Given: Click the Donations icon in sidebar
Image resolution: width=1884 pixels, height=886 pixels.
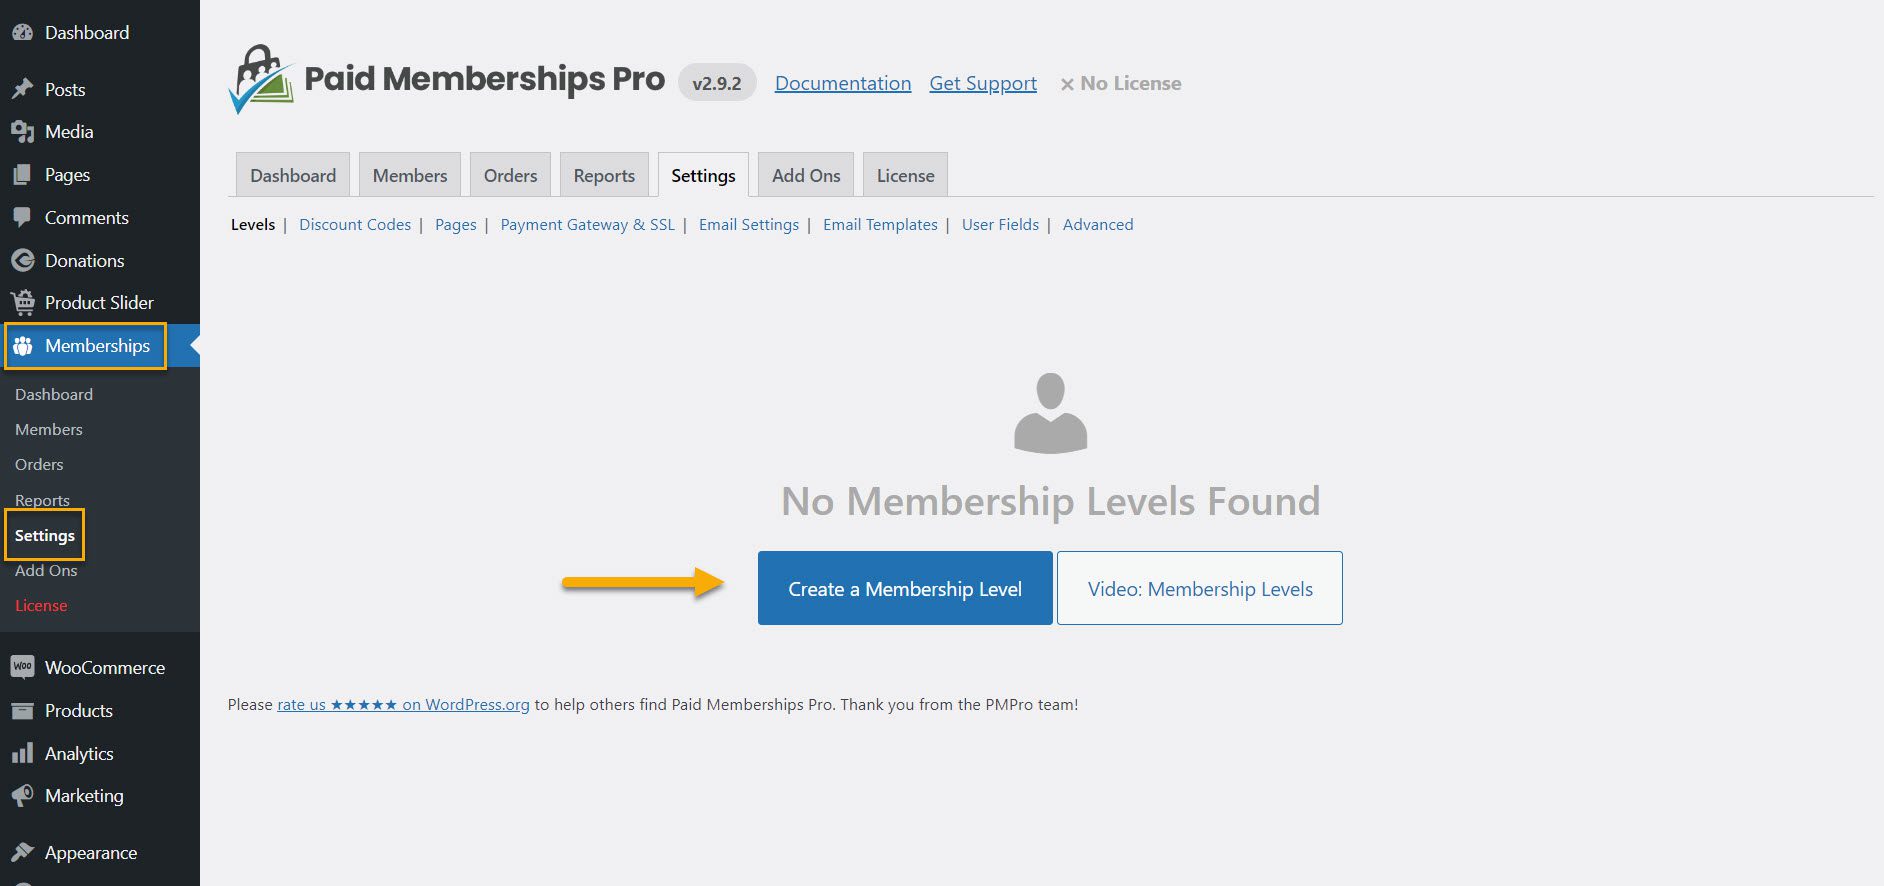Looking at the screenshot, I should coord(22,260).
